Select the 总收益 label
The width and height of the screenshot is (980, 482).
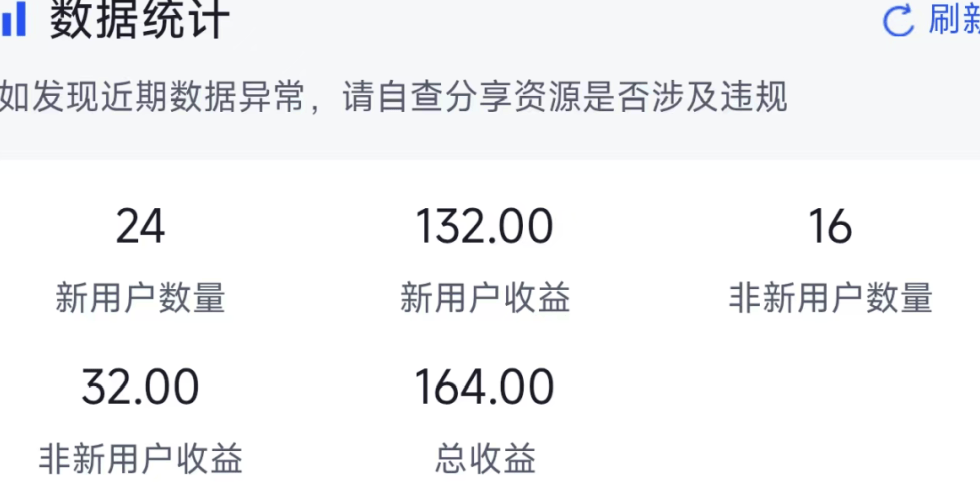(485, 458)
